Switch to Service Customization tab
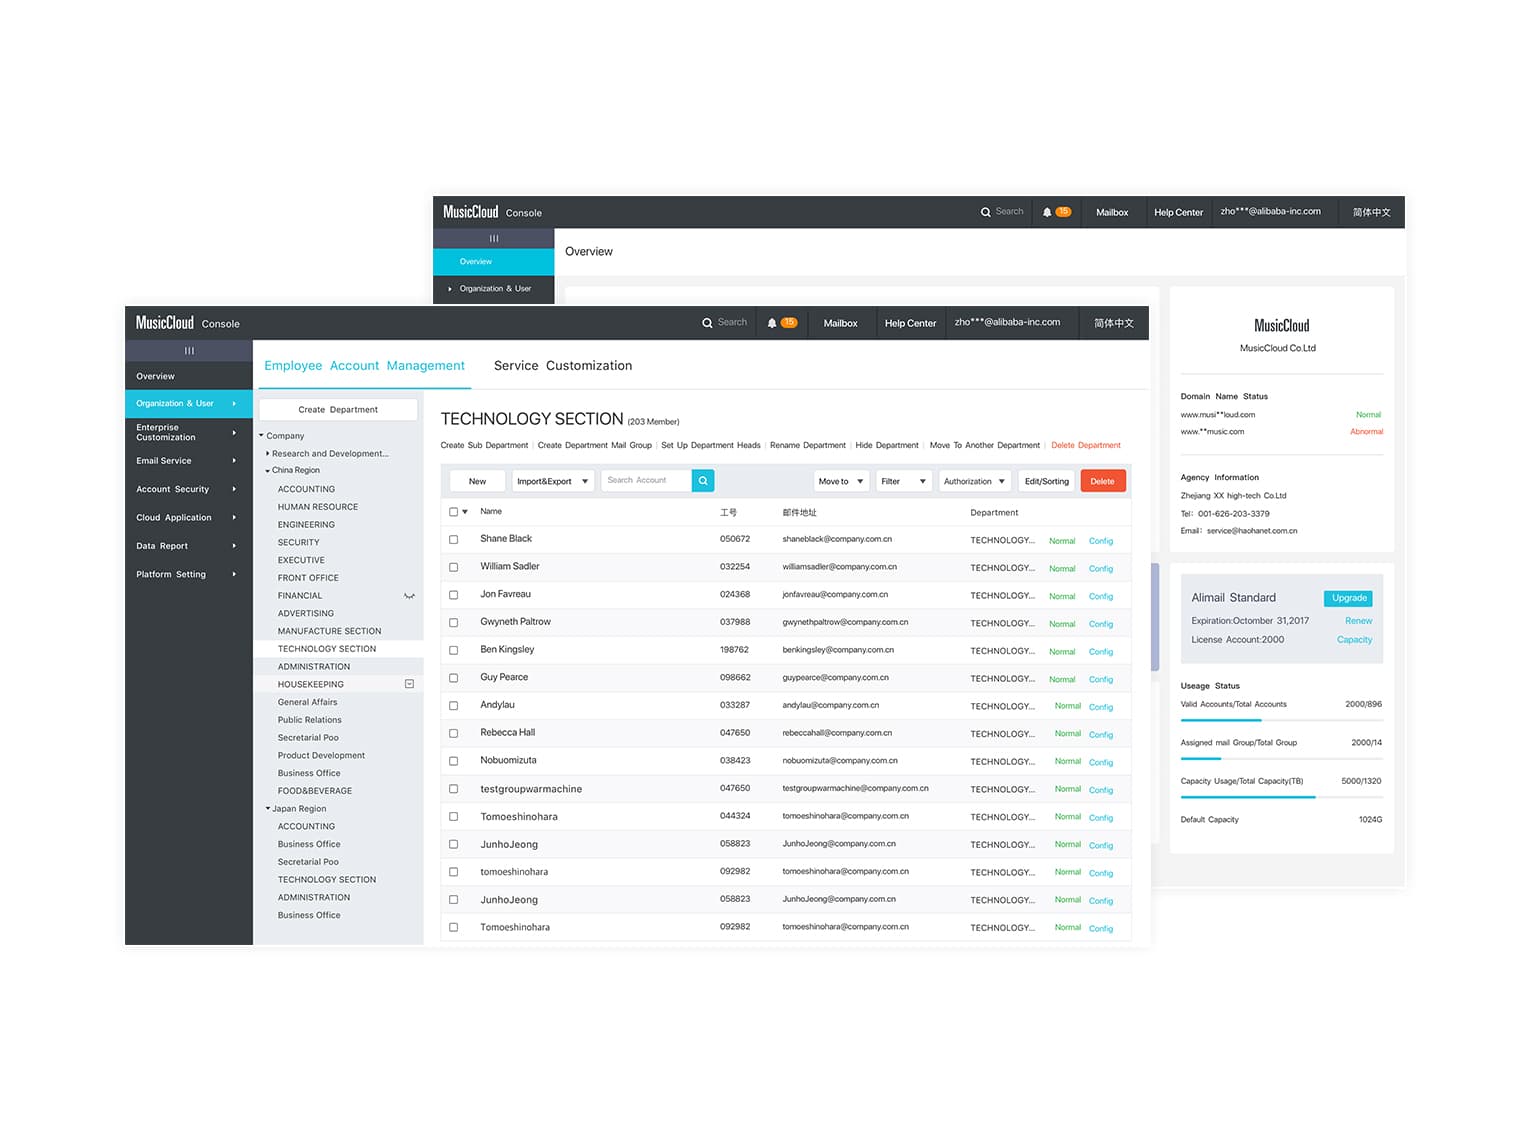Image resolution: width=1530 pixels, height=1140 pixels. pos(562,366)
